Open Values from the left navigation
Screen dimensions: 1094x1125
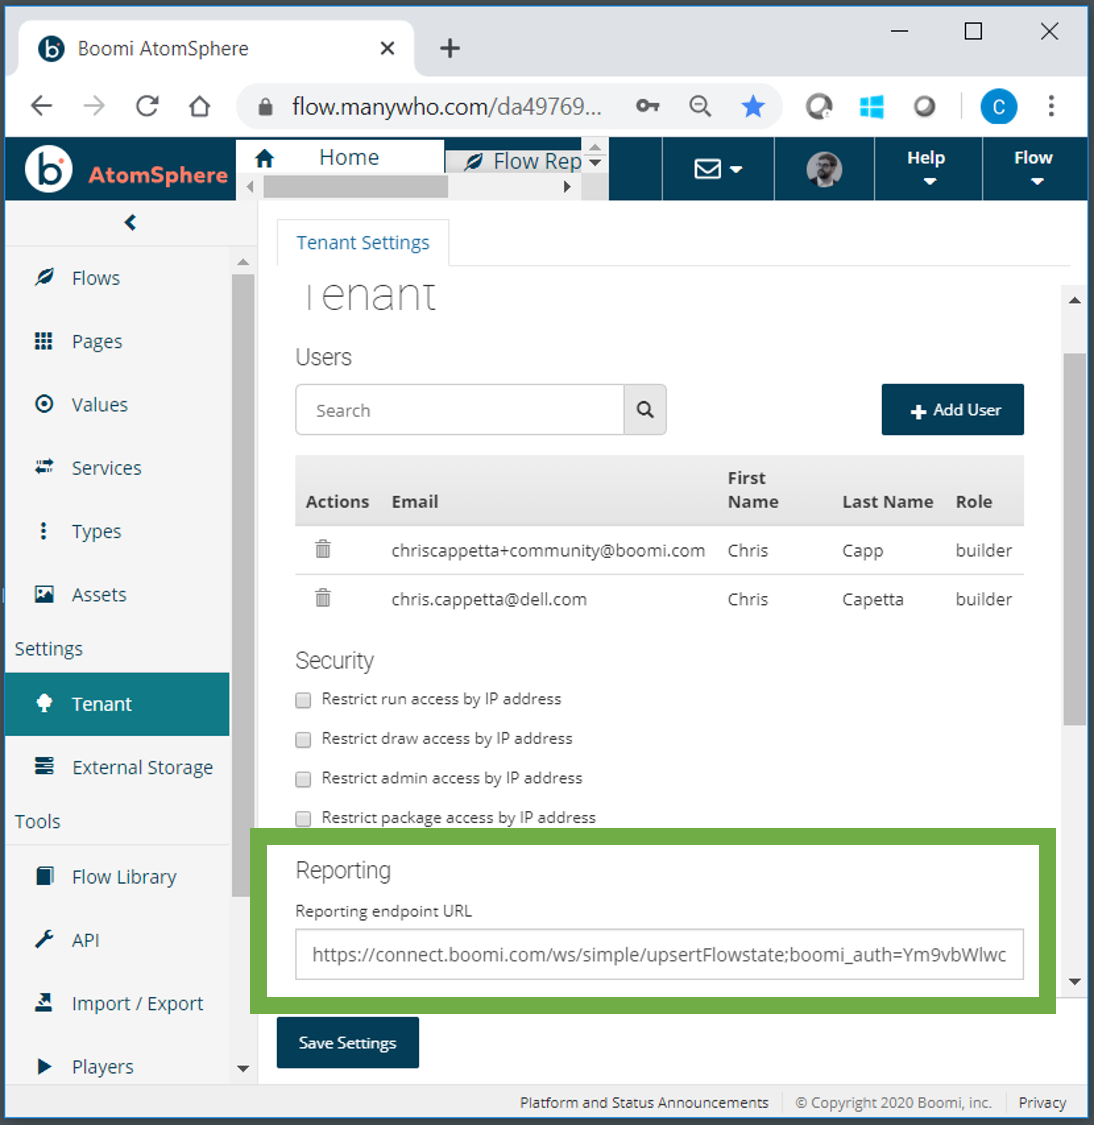tap(99, 404)
